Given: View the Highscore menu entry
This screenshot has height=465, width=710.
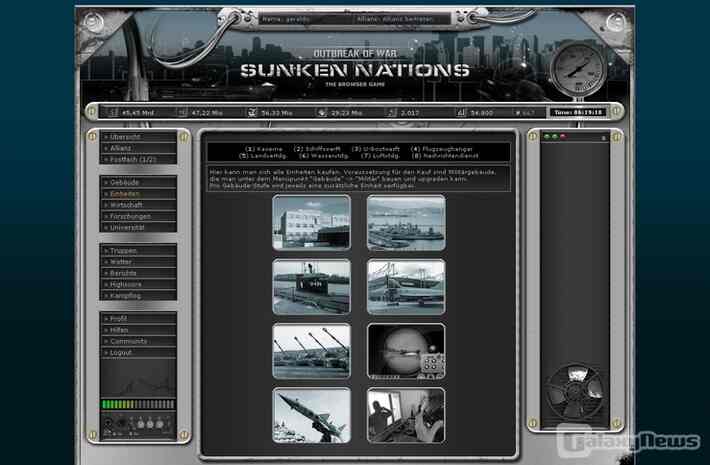Looking at the screenshot, I should pos(138,284).
